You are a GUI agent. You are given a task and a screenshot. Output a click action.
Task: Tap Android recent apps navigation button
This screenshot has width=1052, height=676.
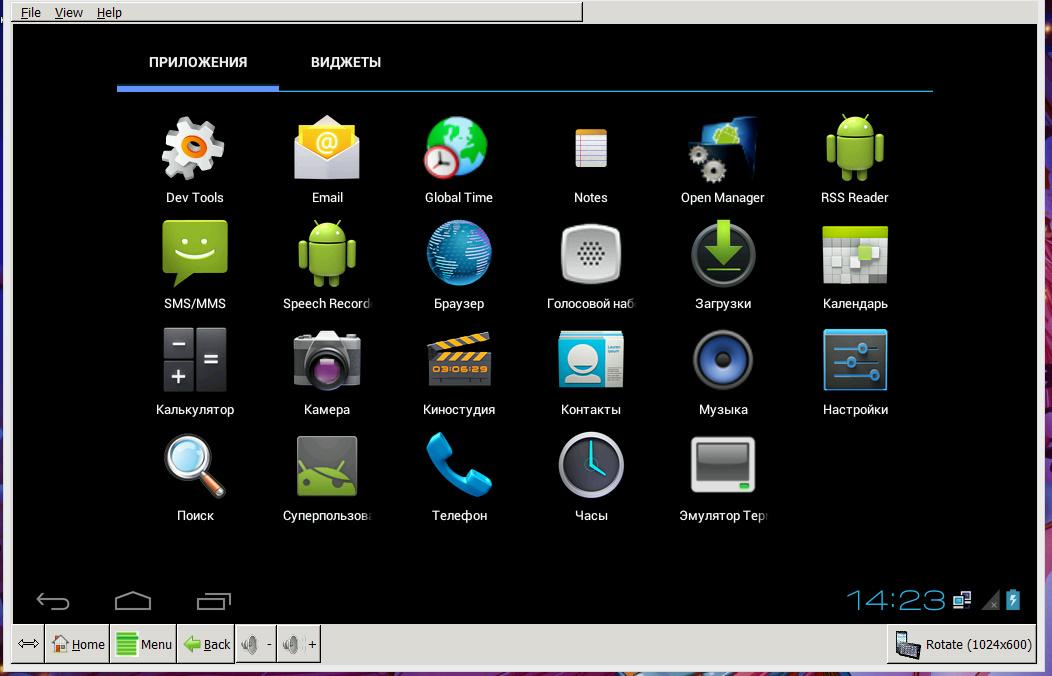(x=214, y=600)
